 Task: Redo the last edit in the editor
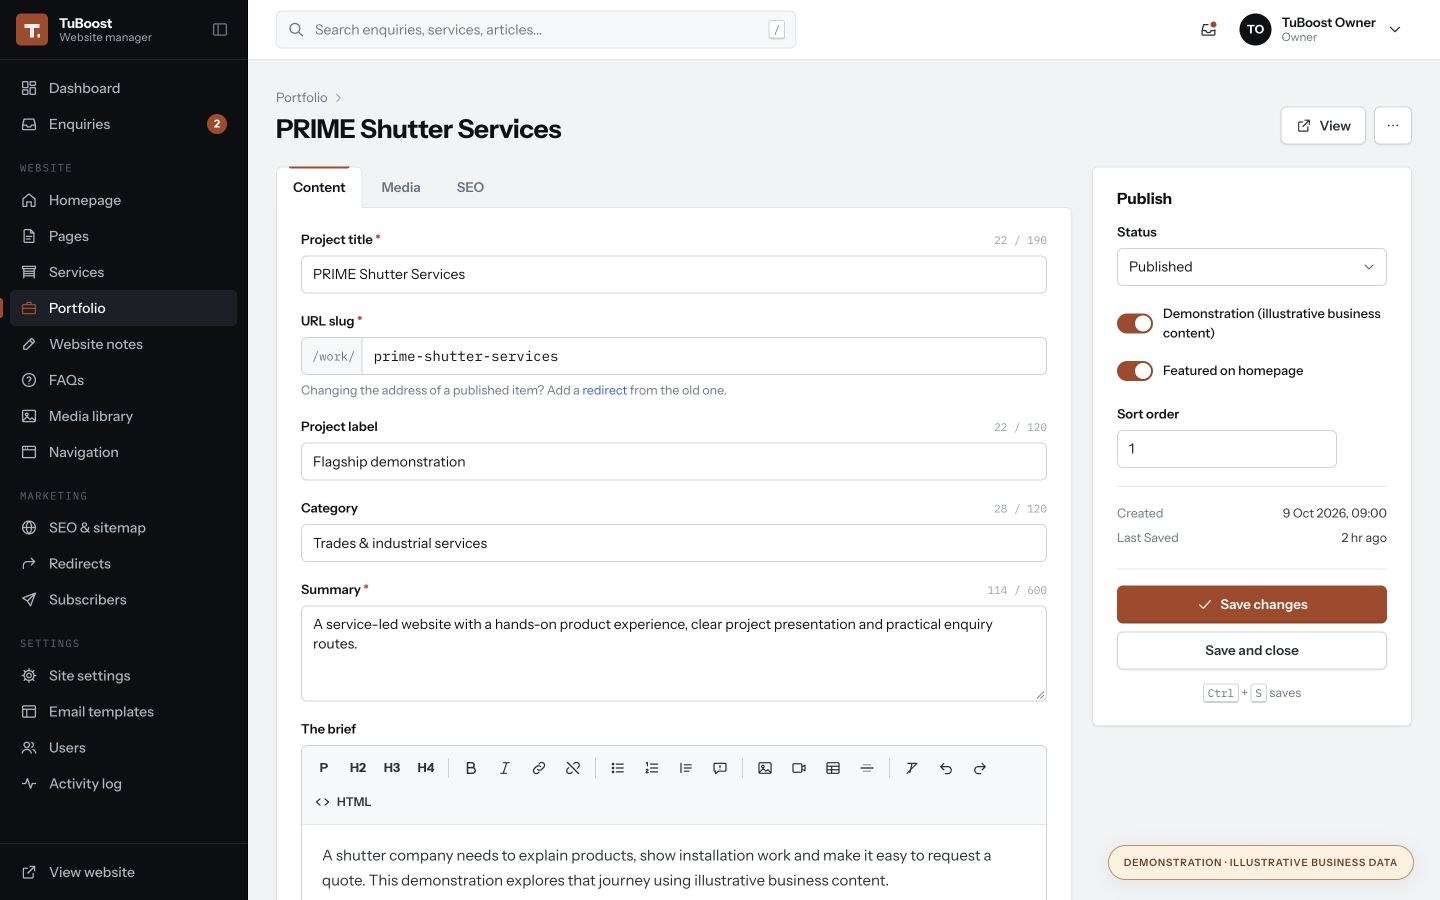980,768
